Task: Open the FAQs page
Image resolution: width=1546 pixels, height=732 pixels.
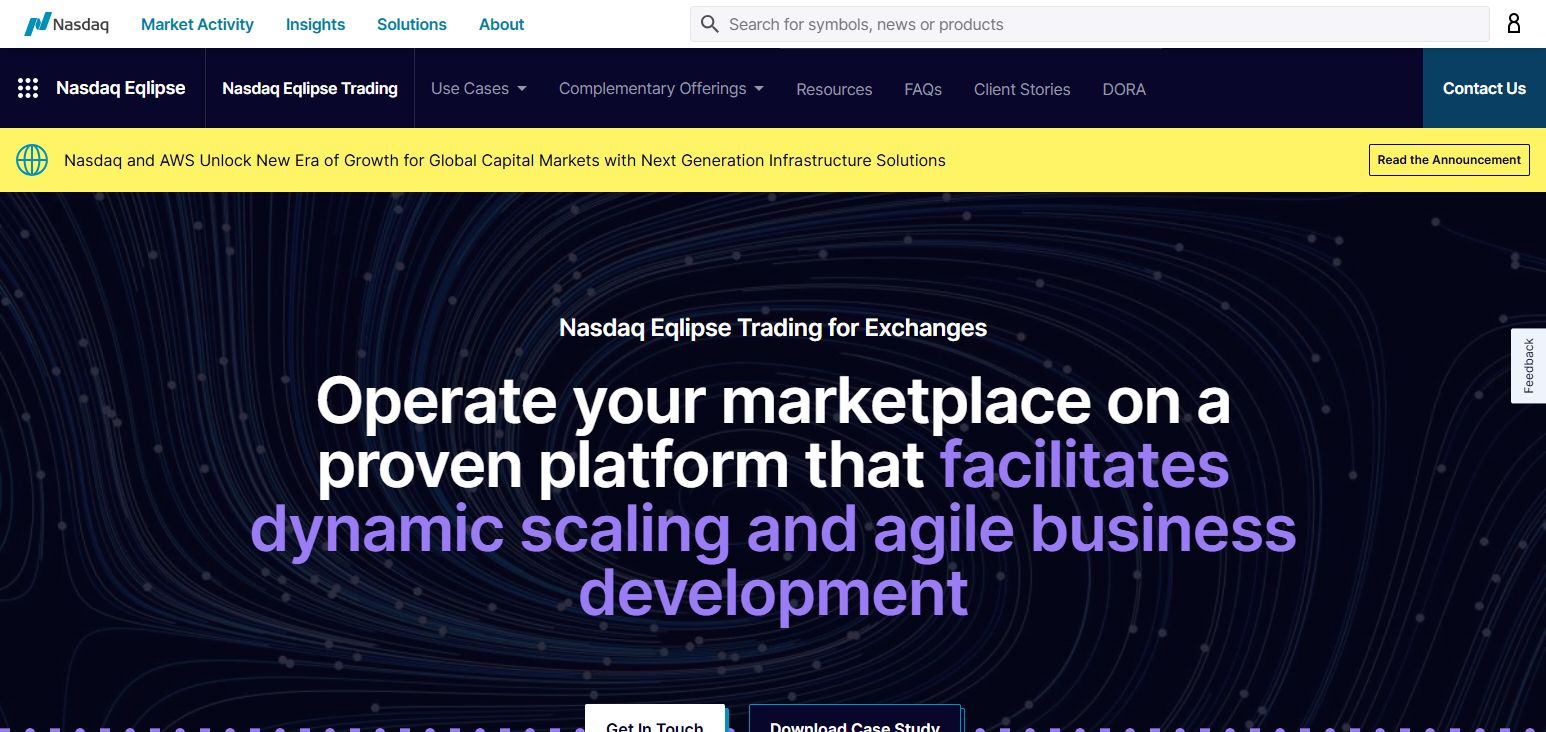Action: (923, 89)
